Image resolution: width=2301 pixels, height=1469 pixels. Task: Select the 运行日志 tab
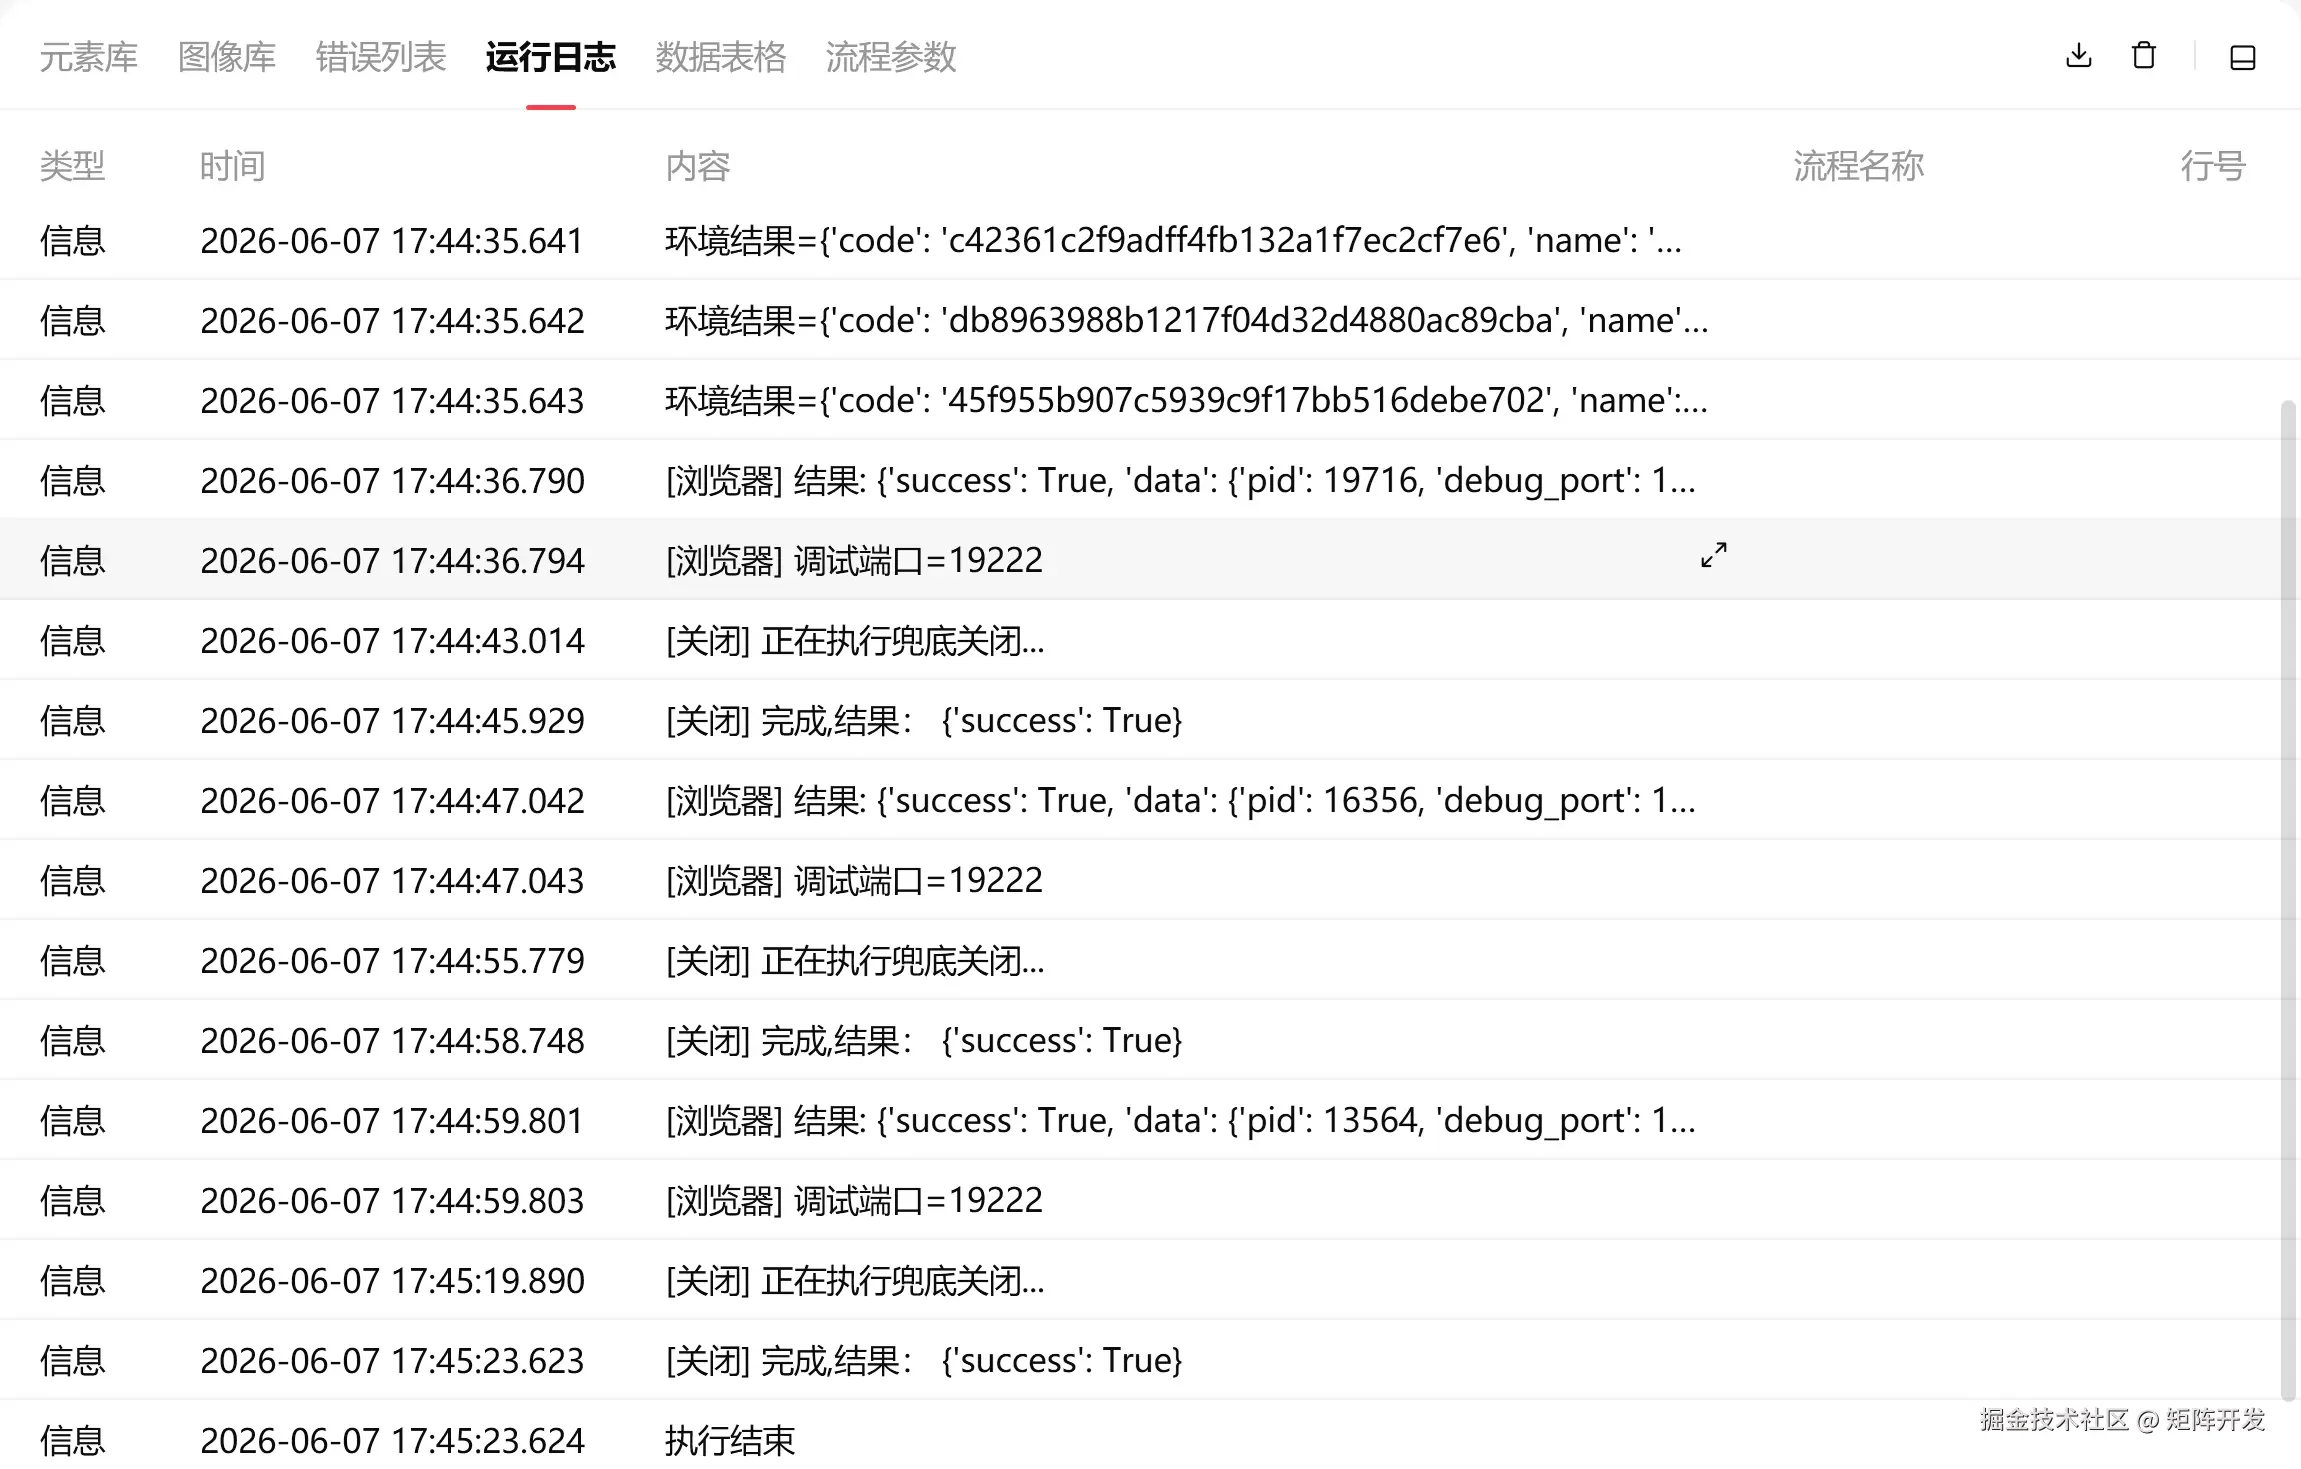coord(551,57)
